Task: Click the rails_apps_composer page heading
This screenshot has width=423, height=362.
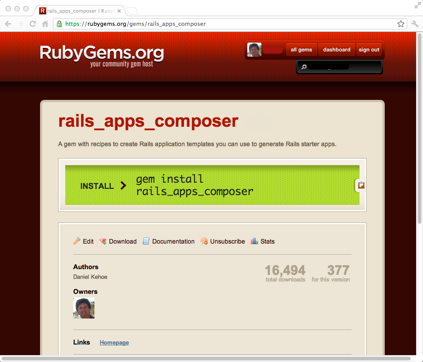Action: (148, 121)
